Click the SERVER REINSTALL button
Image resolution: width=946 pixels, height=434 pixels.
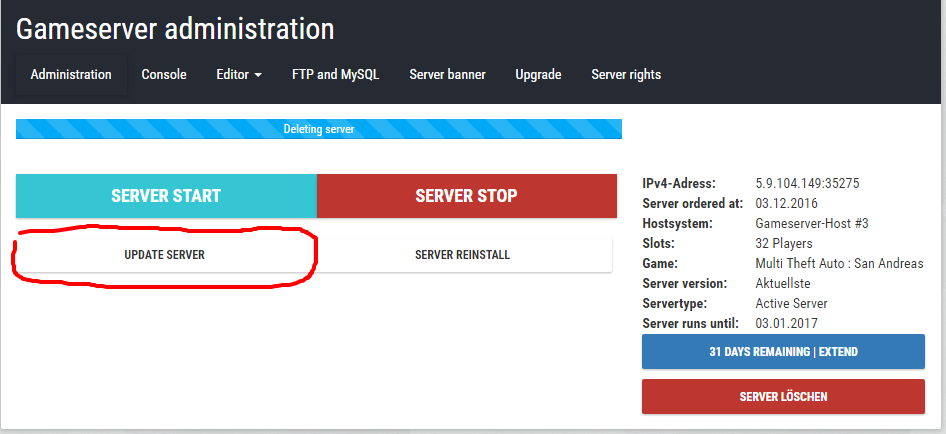463,255
